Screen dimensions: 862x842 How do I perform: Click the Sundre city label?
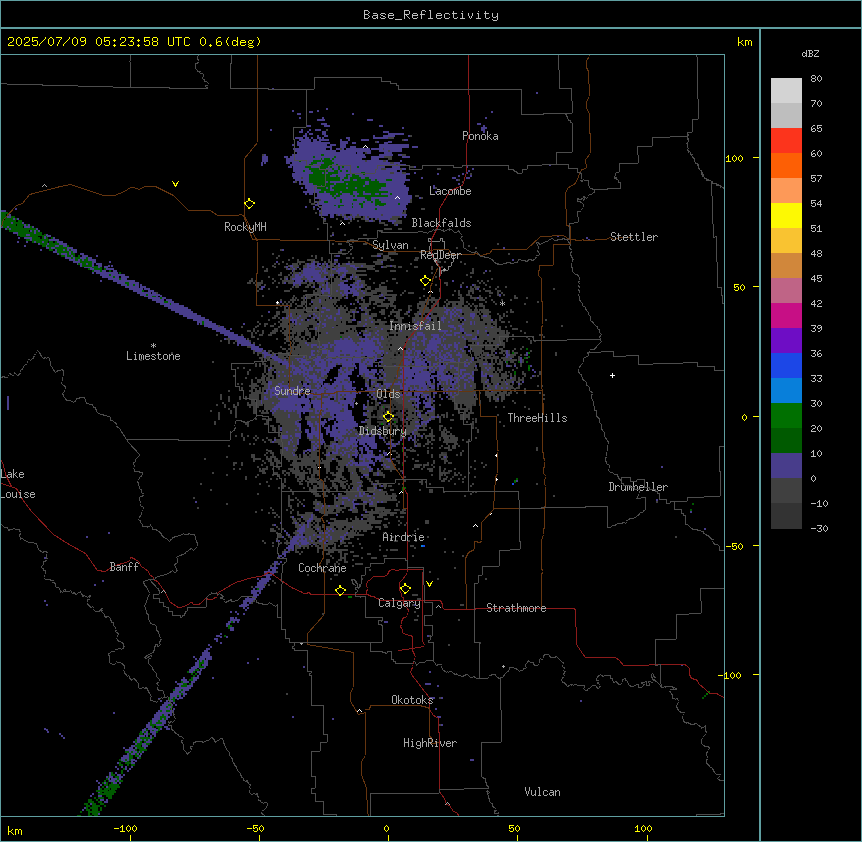coord(292,391)
